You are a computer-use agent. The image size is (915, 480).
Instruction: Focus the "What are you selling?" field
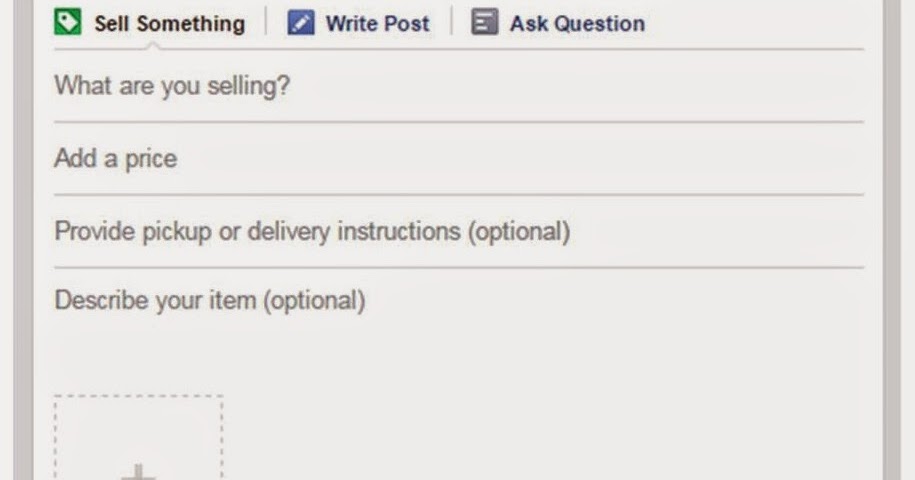click(x=459, y=86)
